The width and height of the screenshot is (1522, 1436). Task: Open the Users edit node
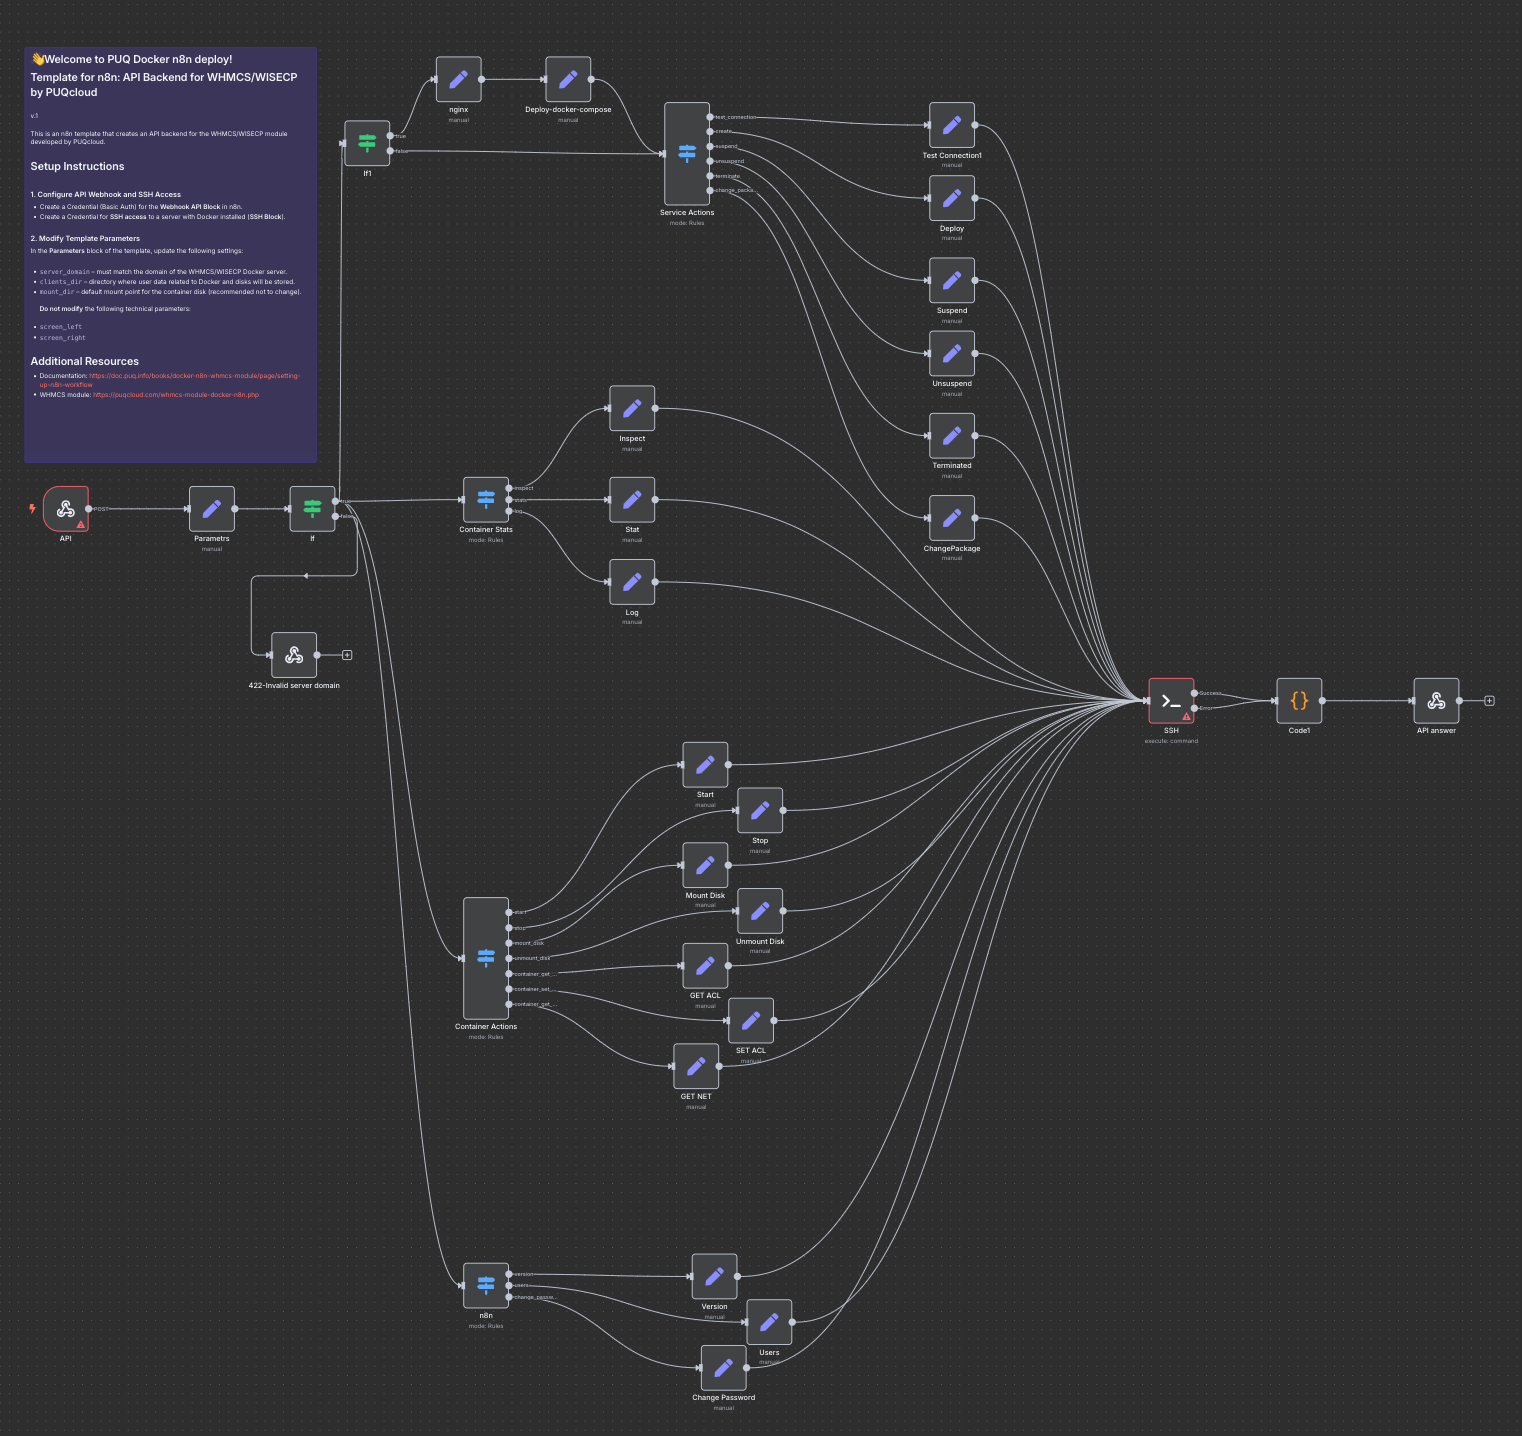click(769, 1322)
